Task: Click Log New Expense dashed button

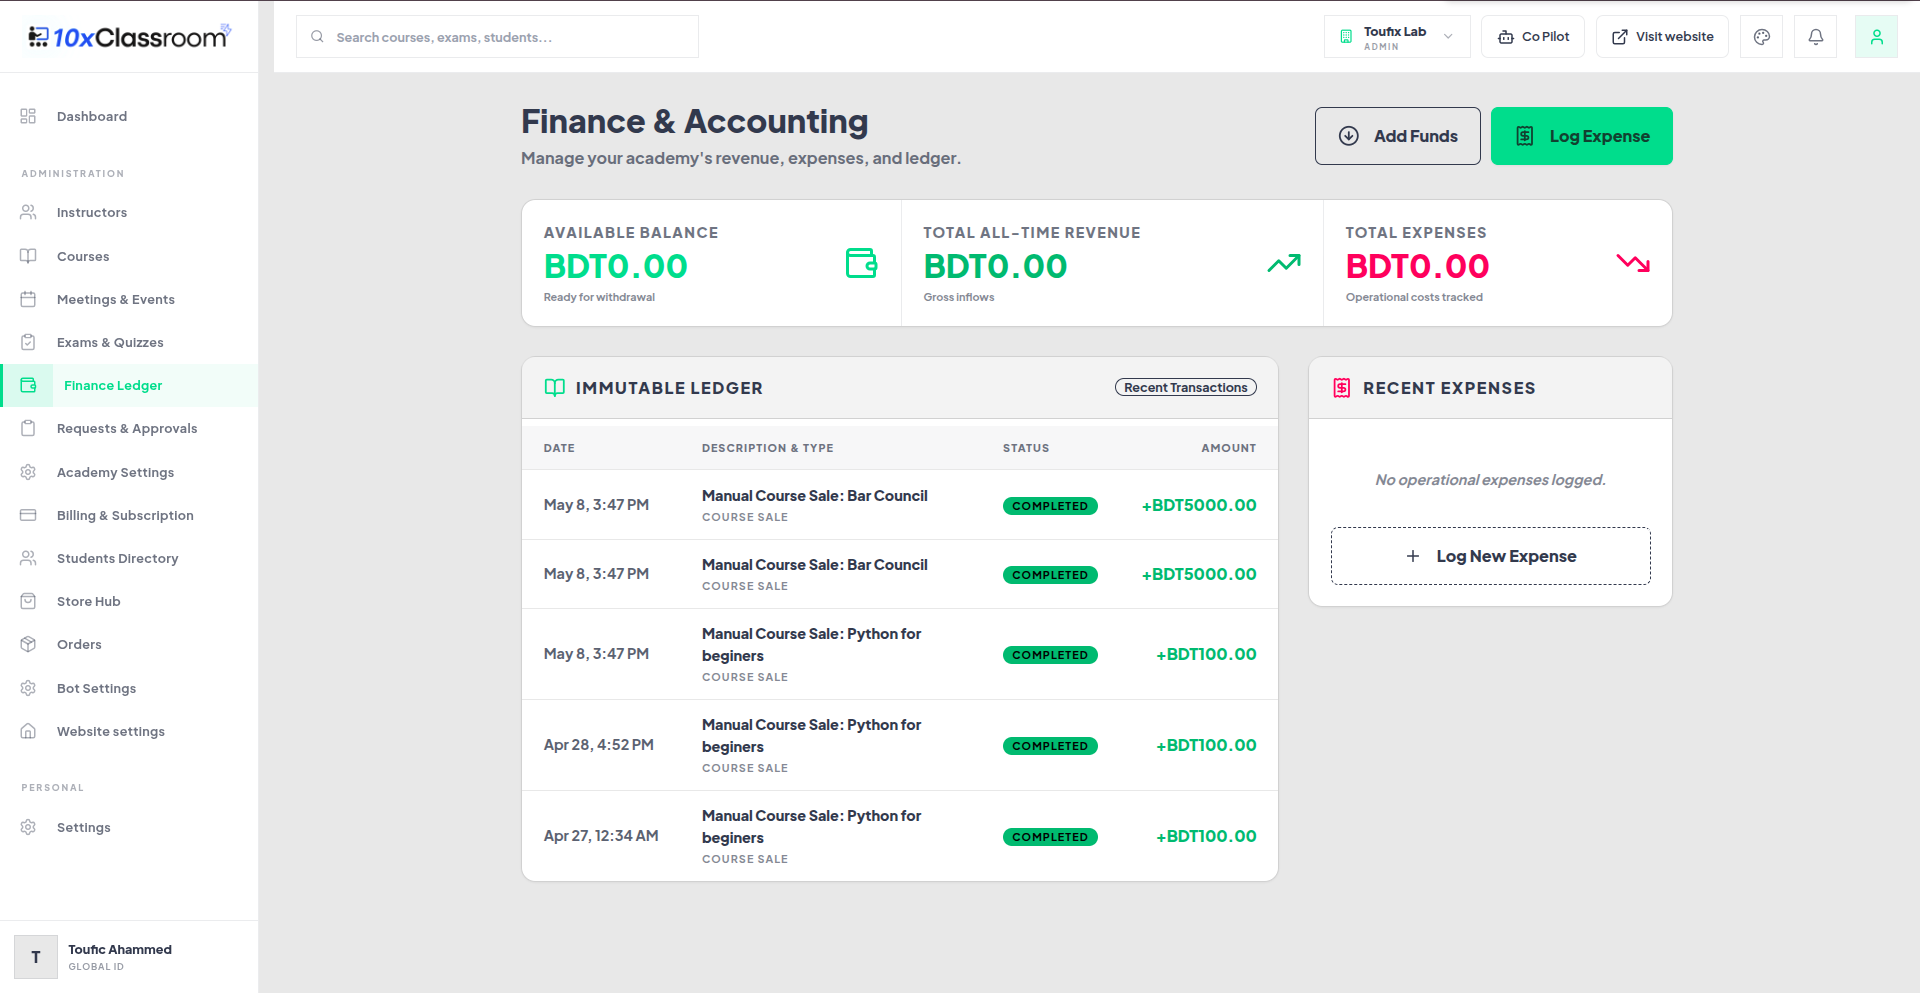Action: [1490, 556]
